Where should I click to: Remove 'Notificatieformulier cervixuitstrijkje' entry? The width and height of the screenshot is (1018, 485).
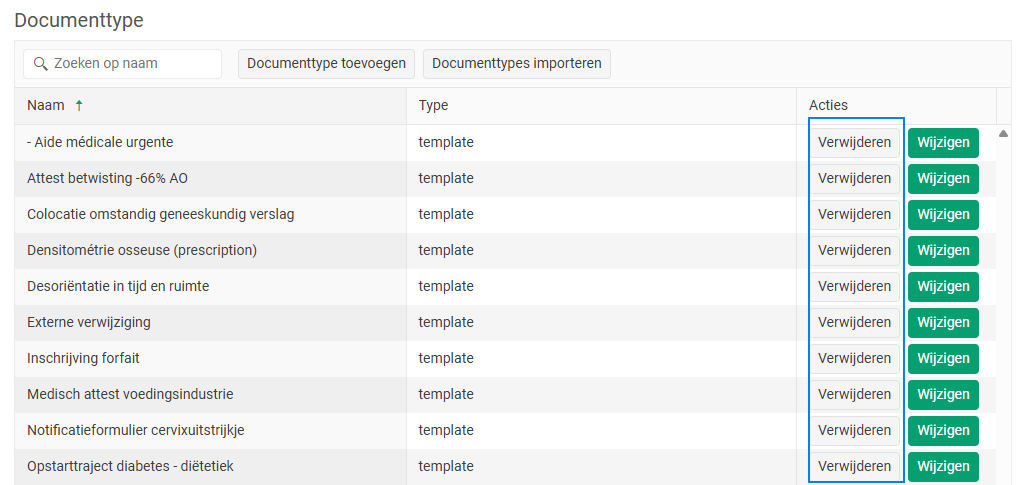click(x=854, y=431)
